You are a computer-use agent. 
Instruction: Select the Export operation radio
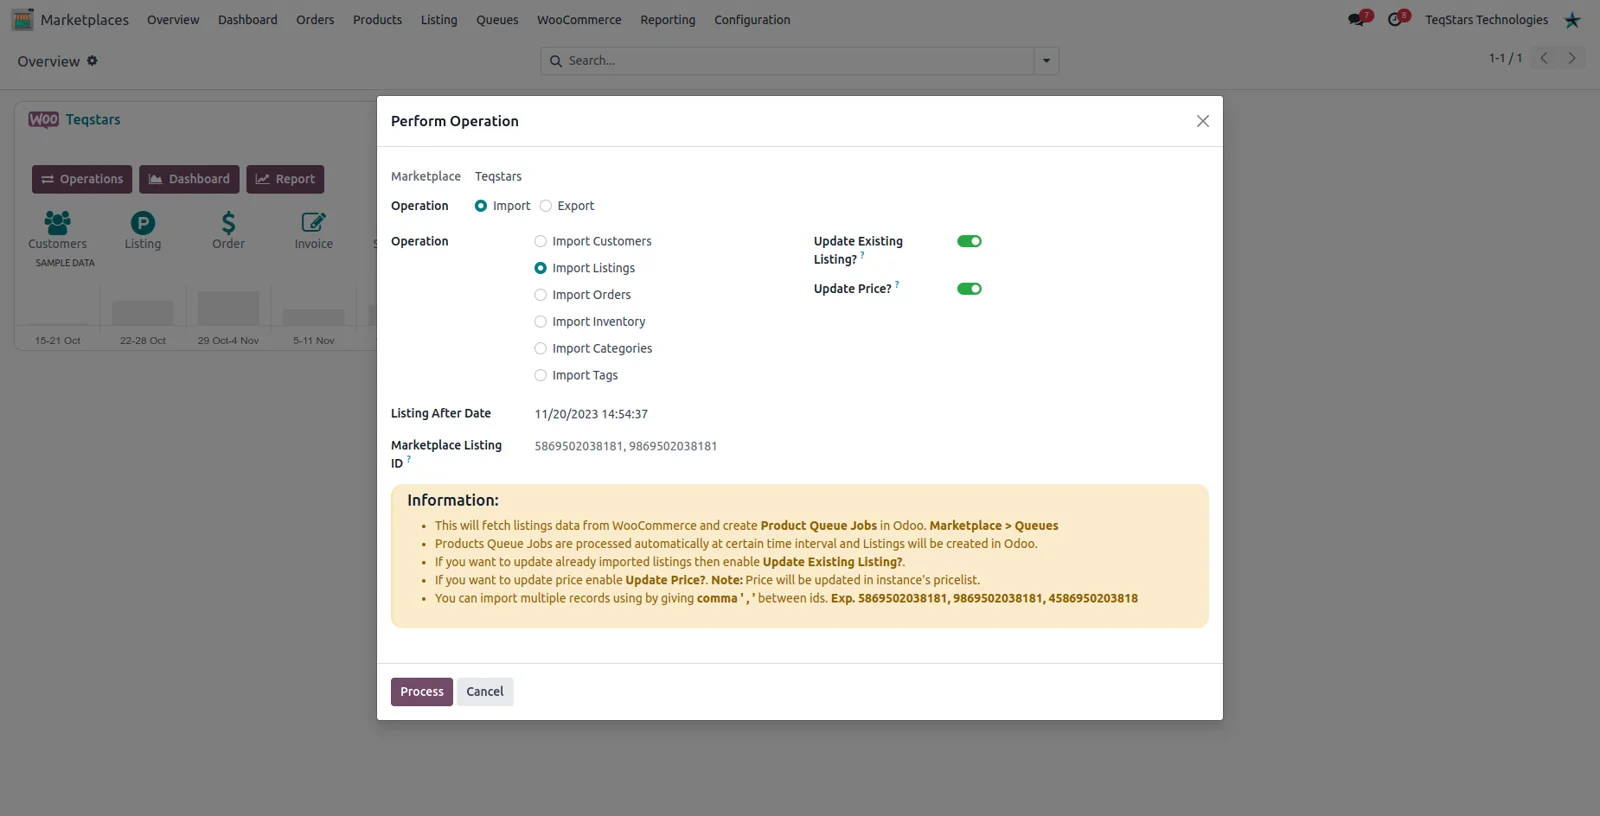[546, 206]
